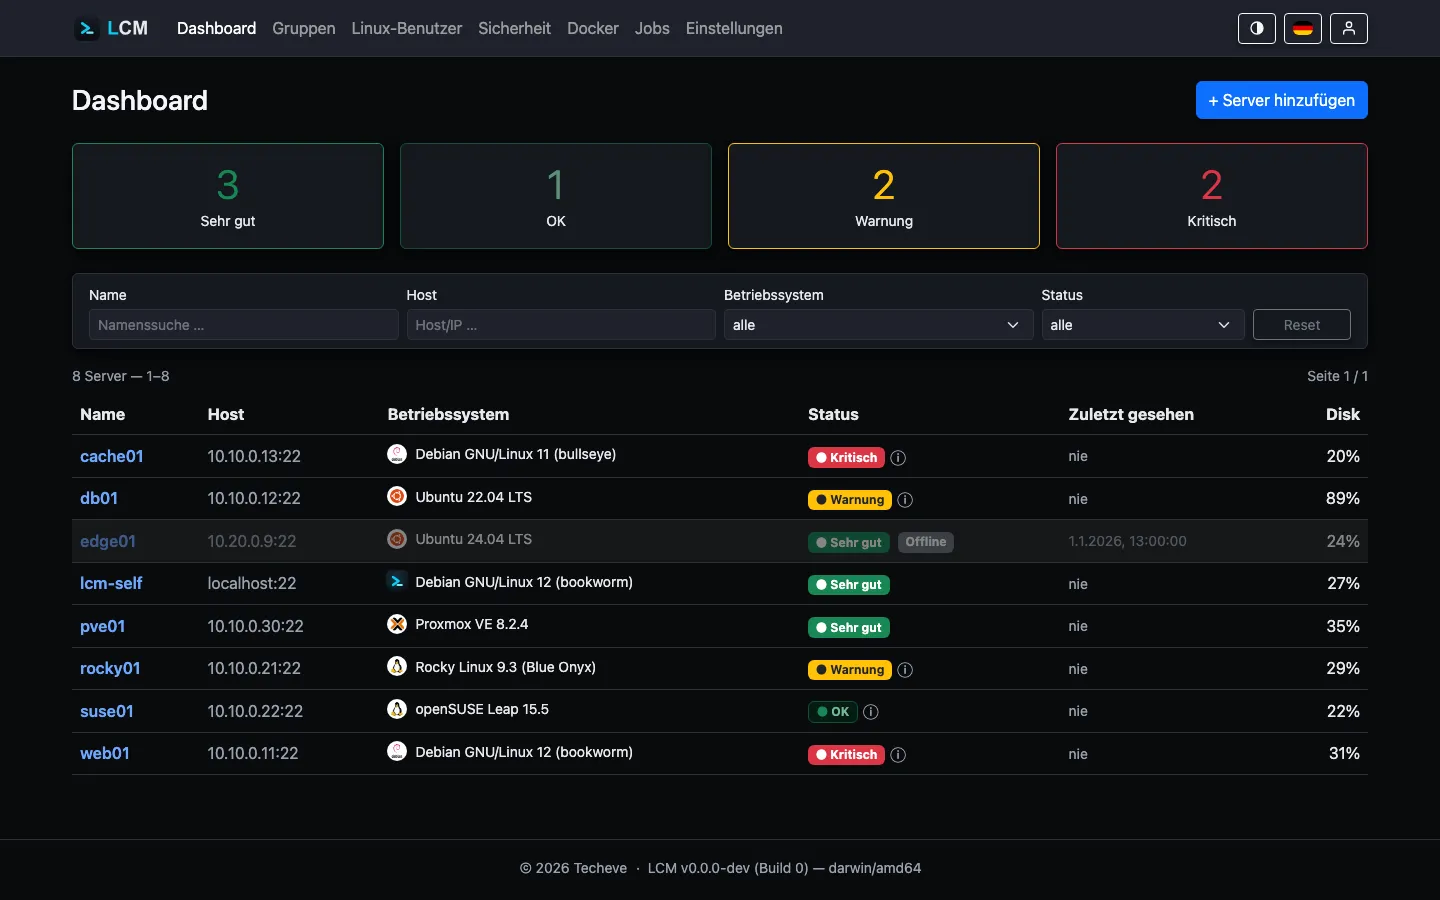
Task: Open the Status filter dropdown
Action: [x=1143, y=325]
